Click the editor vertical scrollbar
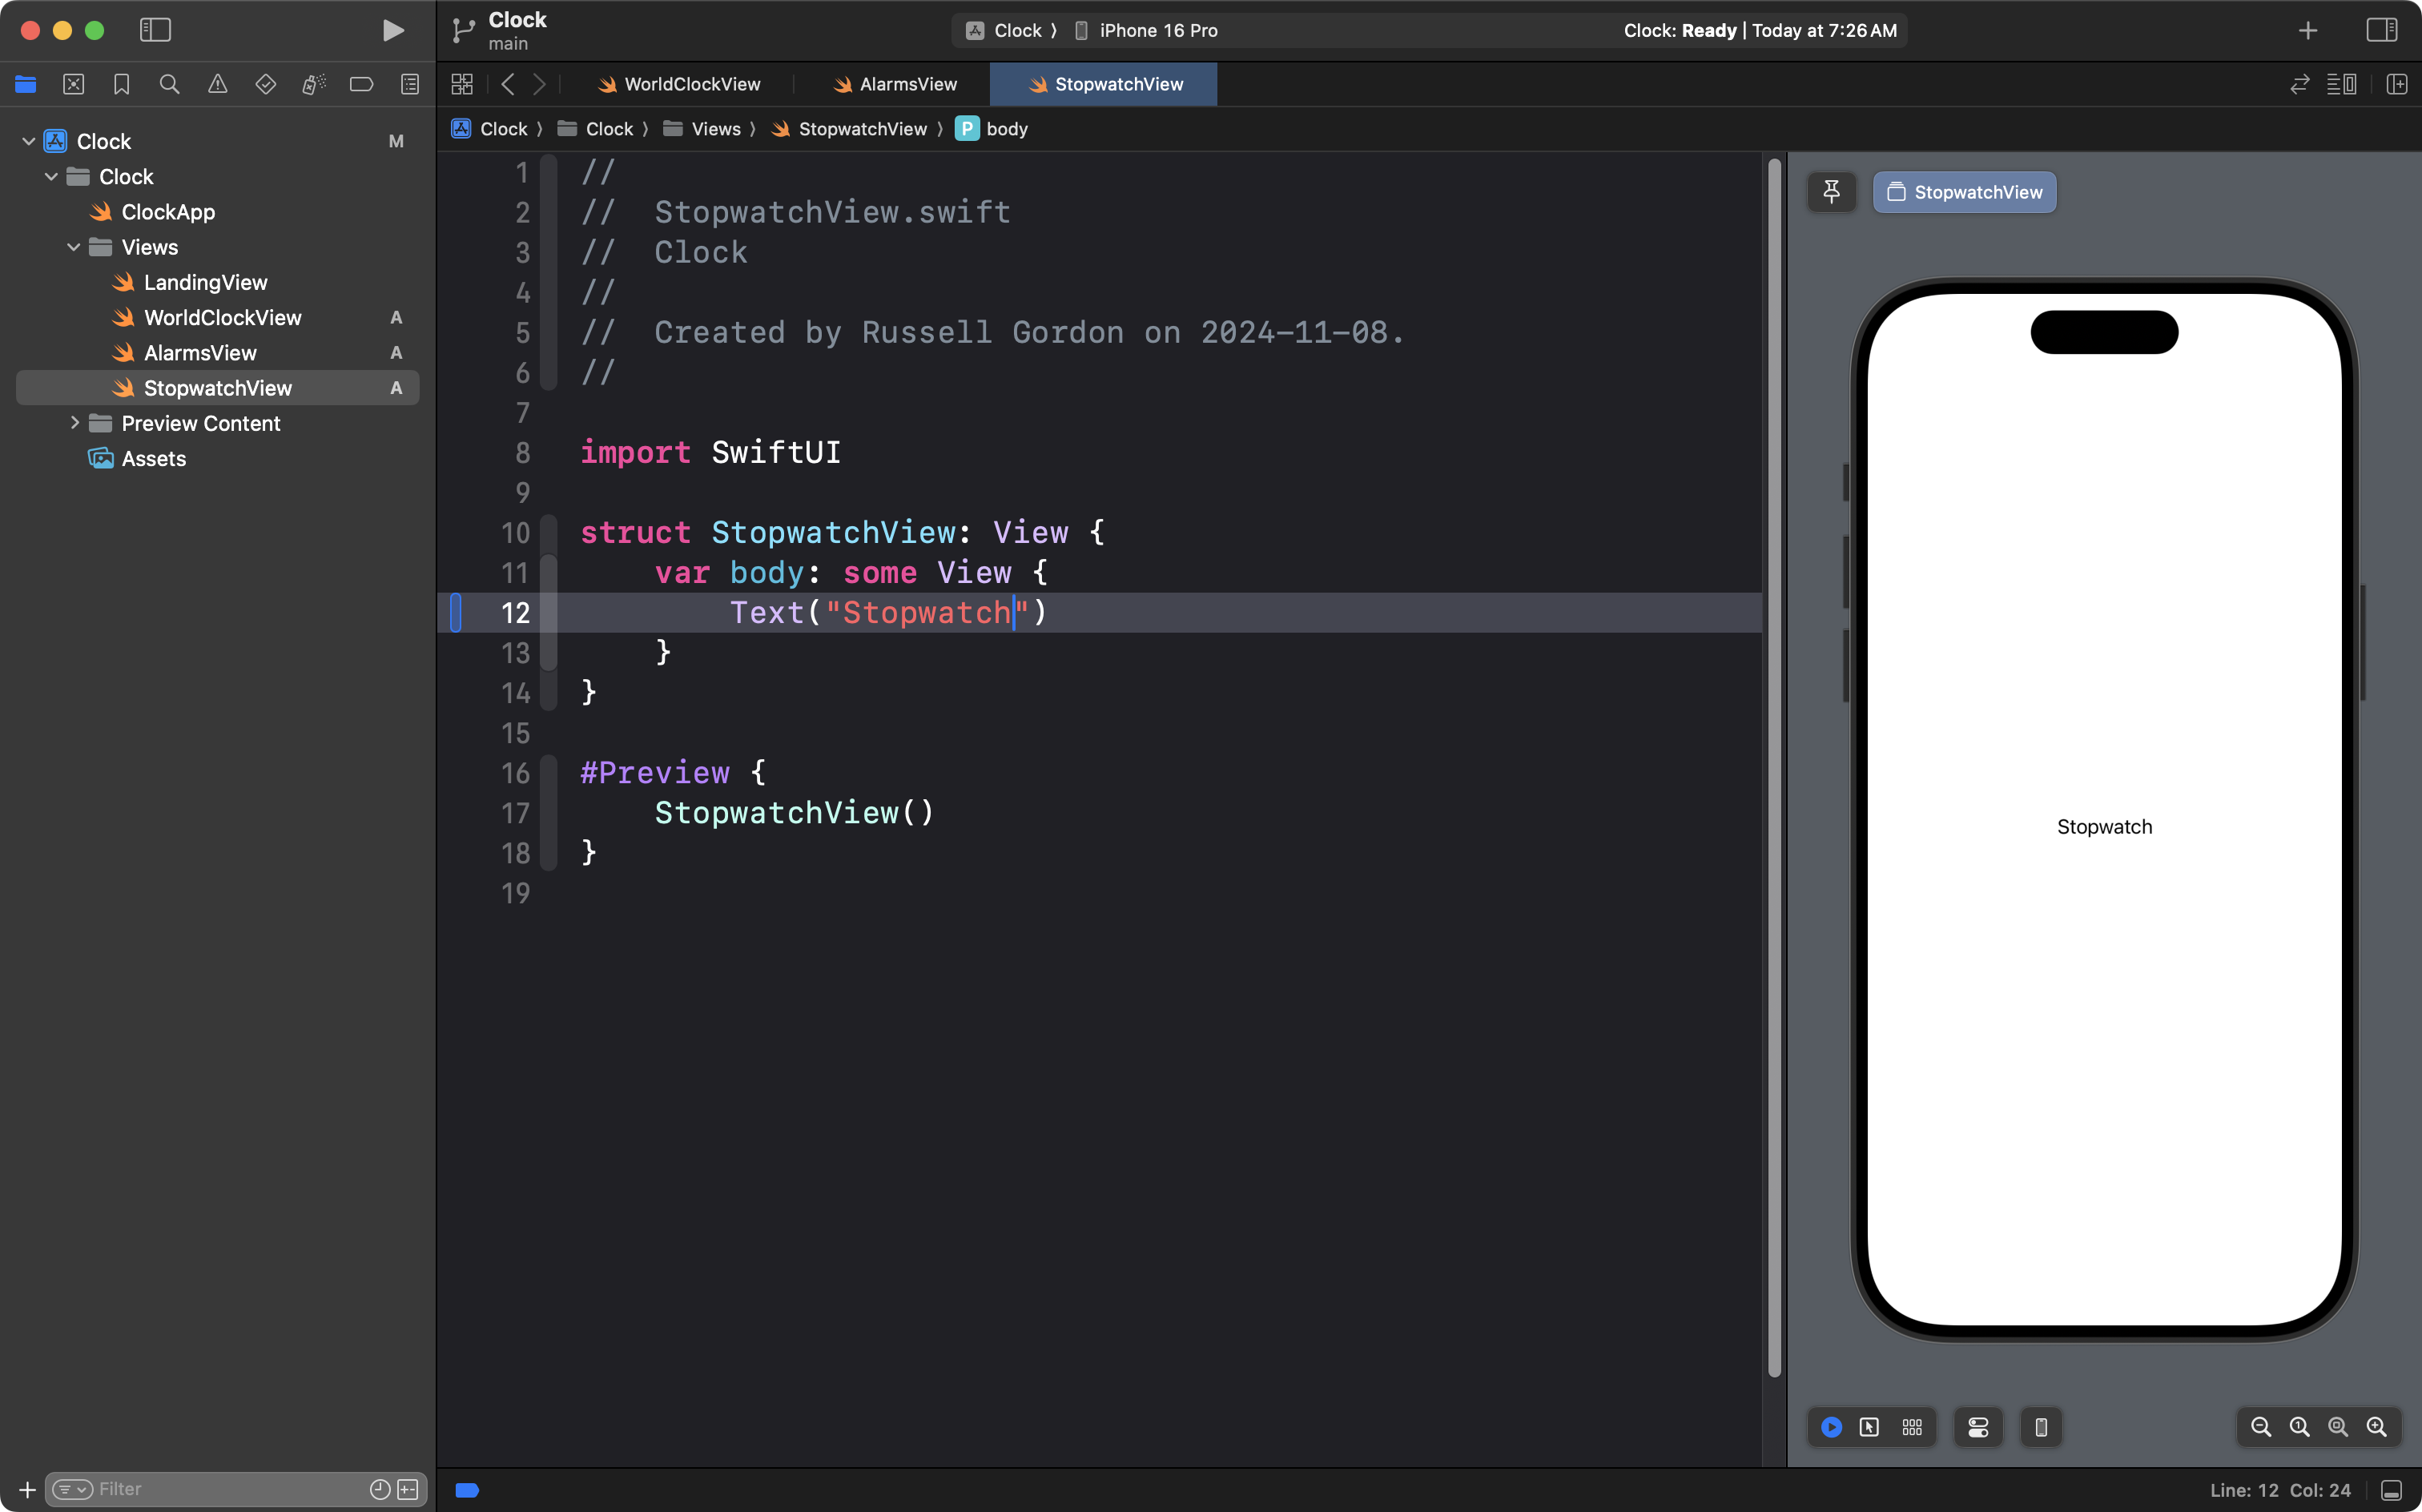 (1774, 760)
